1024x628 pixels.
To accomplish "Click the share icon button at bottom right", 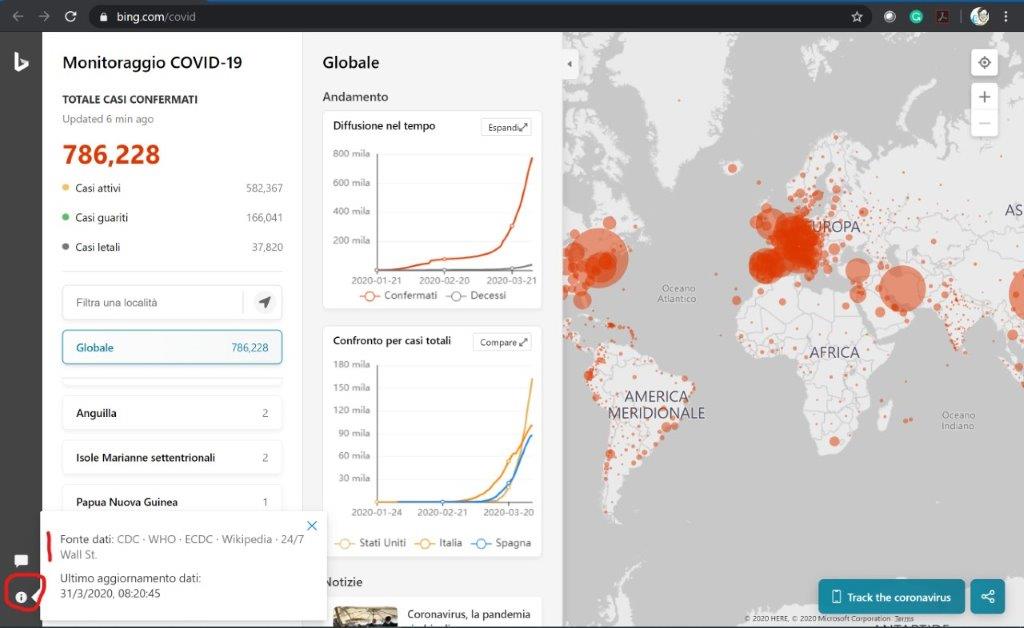I will pyautogui.click(x=987, y=597).
